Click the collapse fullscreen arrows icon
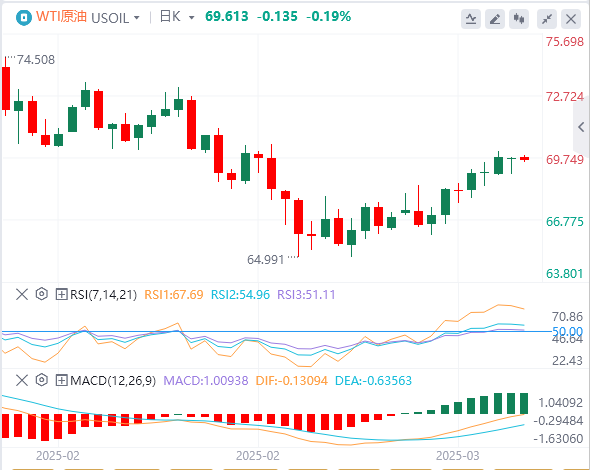Viewport: 590px width, 470px height. [x=547, y=19]
